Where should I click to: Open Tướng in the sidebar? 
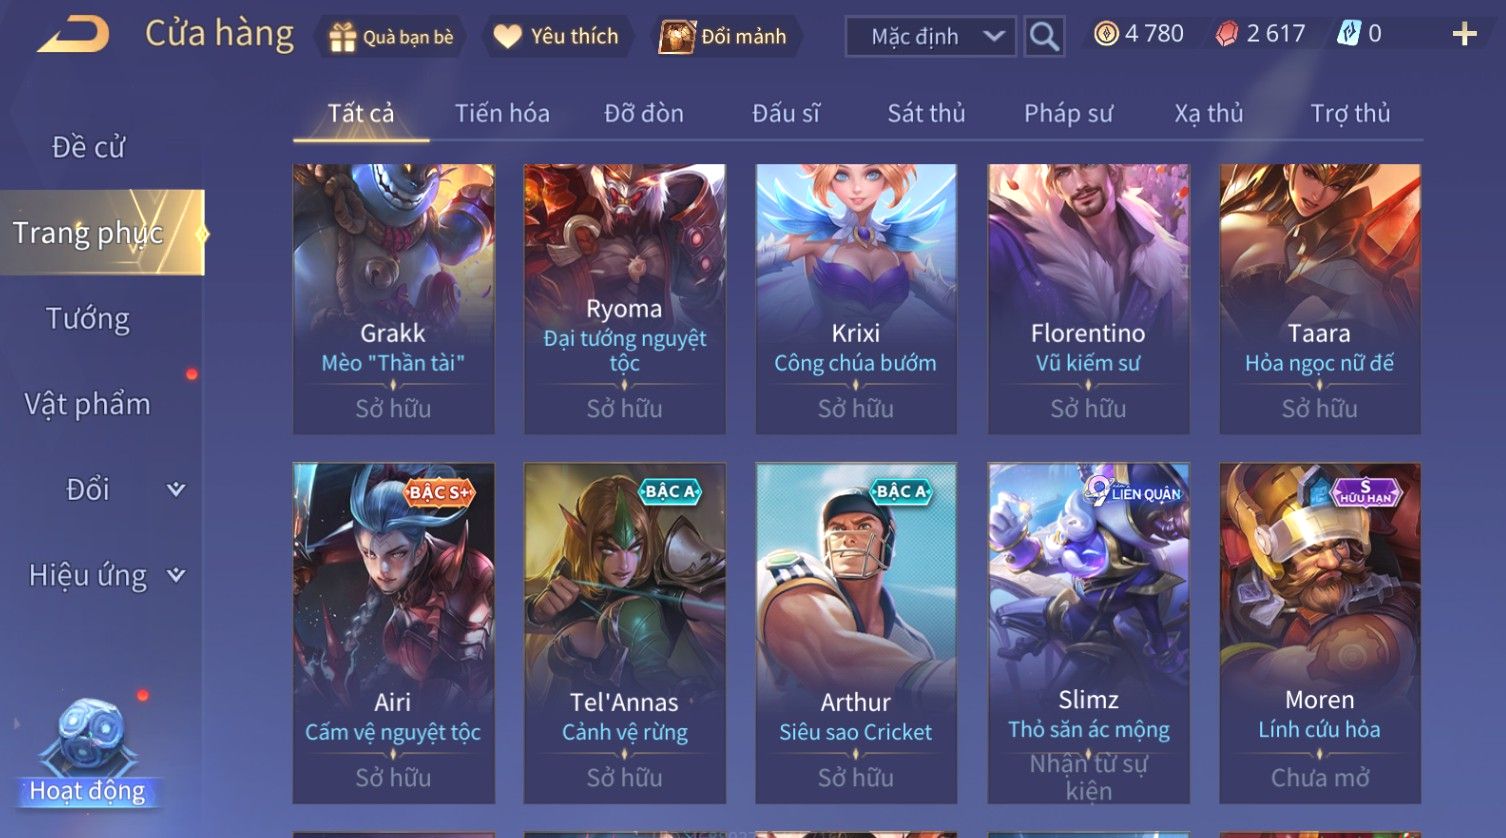pos(88,319)
